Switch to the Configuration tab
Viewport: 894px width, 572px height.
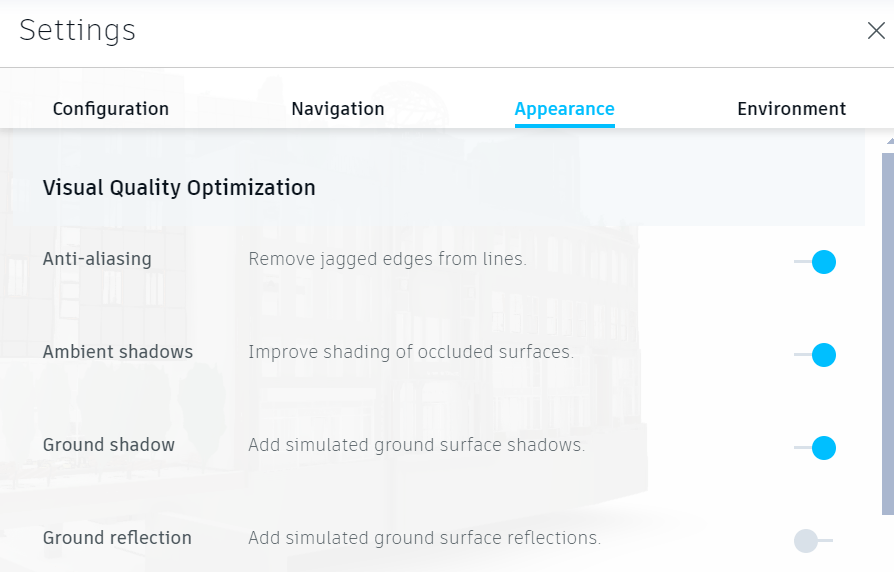pos(111,109)
